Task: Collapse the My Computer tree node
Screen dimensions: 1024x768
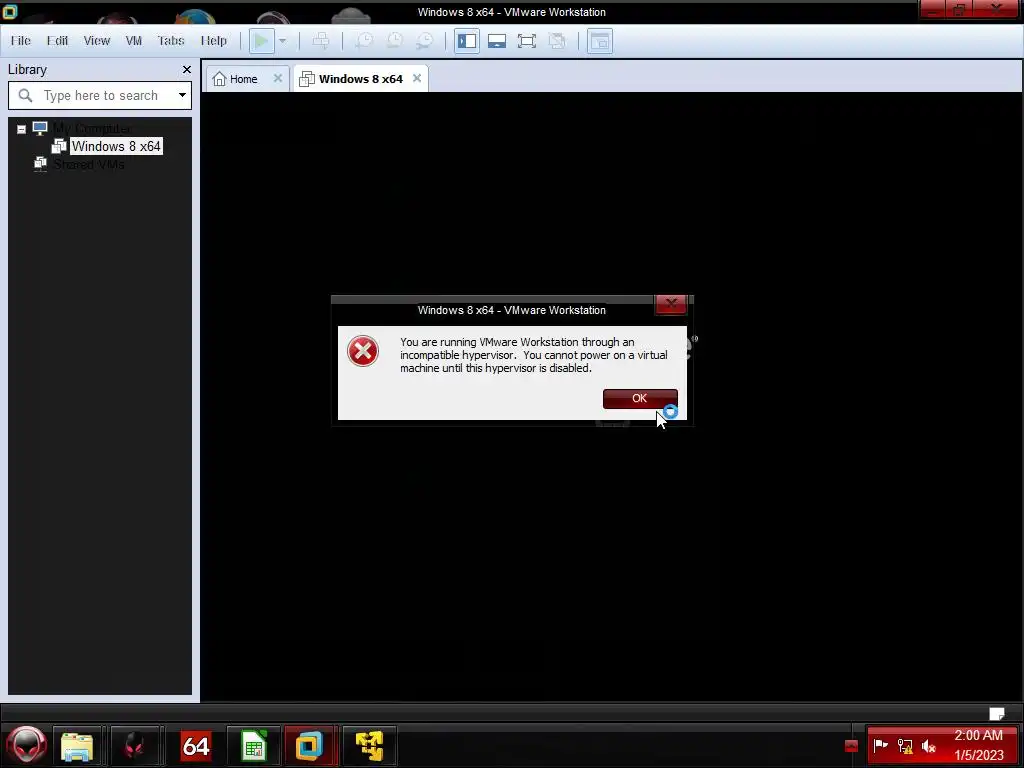Action: pyautogui.click(x=22, y=129)
